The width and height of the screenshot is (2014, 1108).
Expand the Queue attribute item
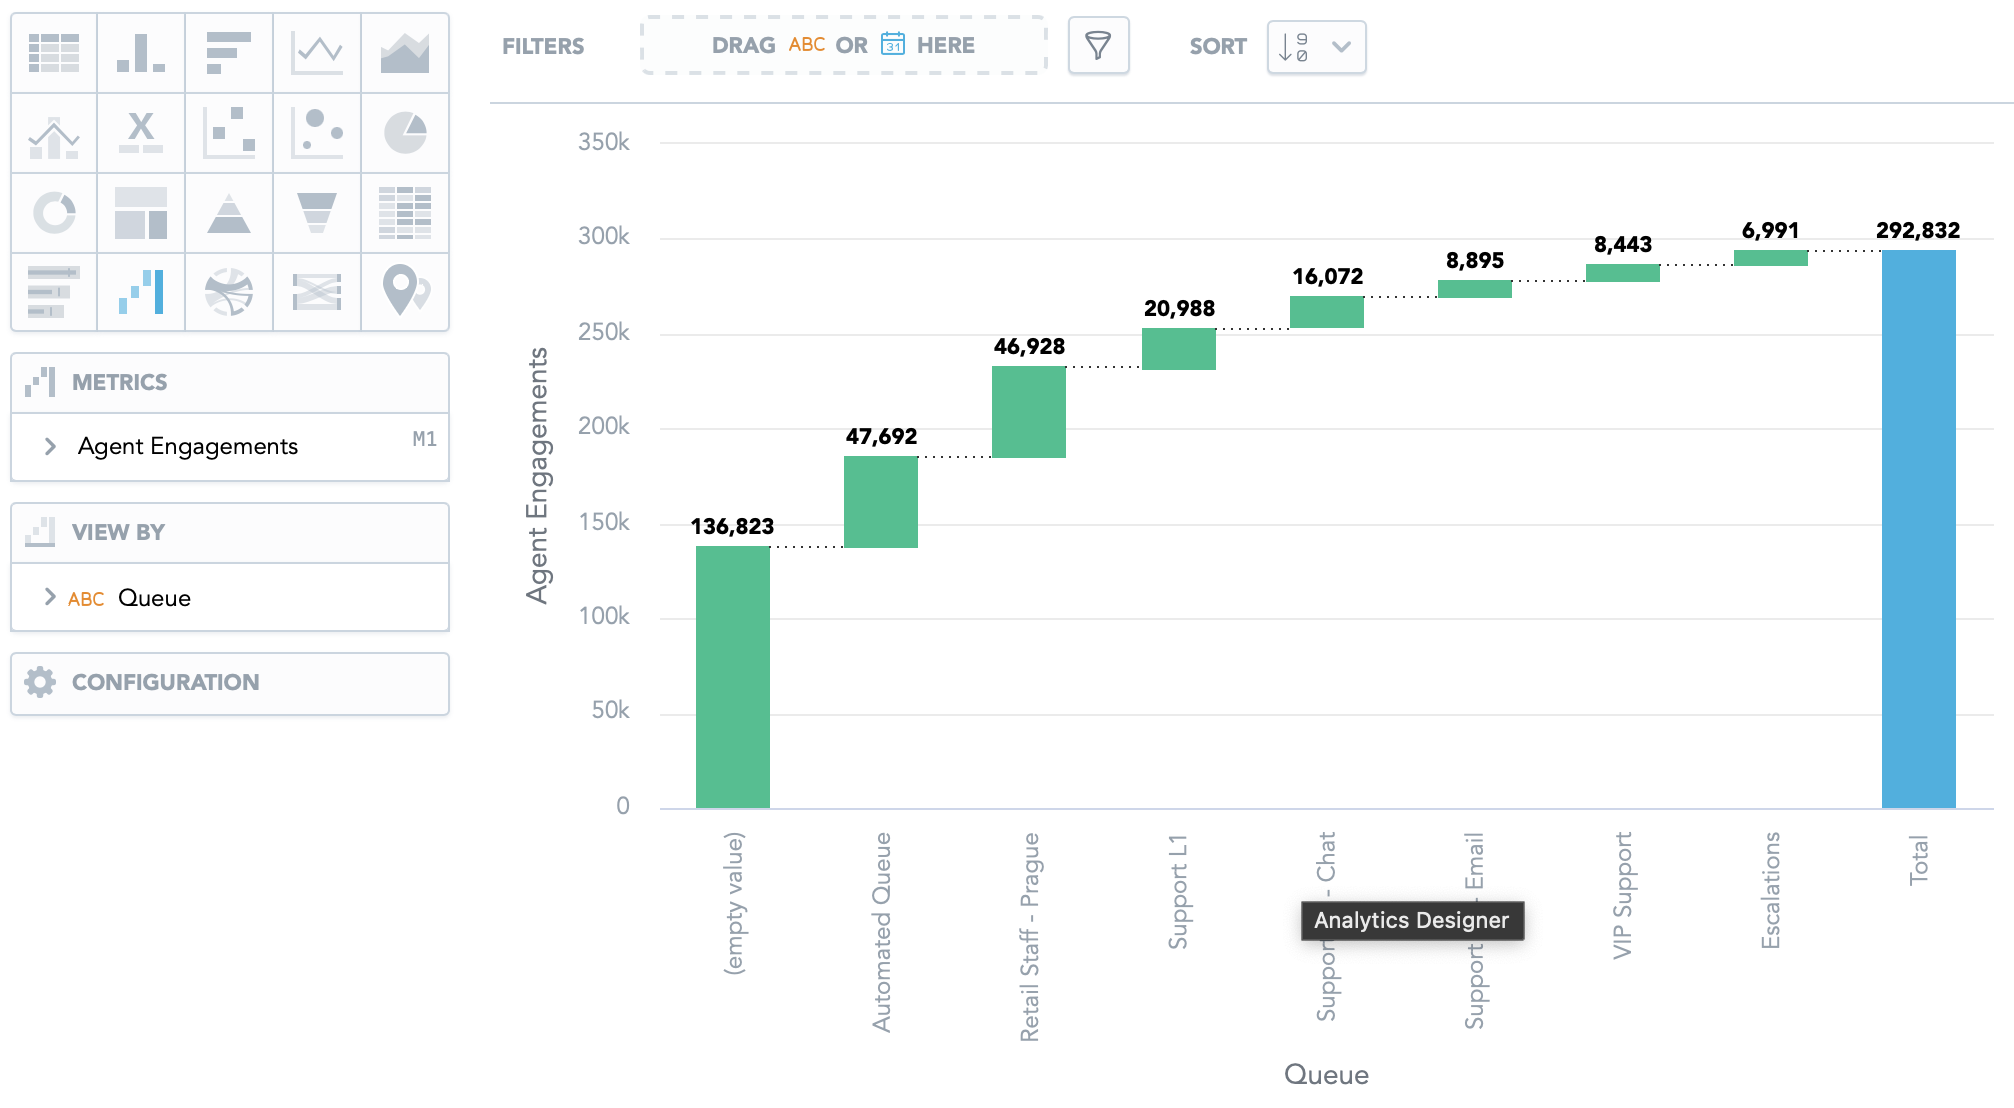click(50, 597)
